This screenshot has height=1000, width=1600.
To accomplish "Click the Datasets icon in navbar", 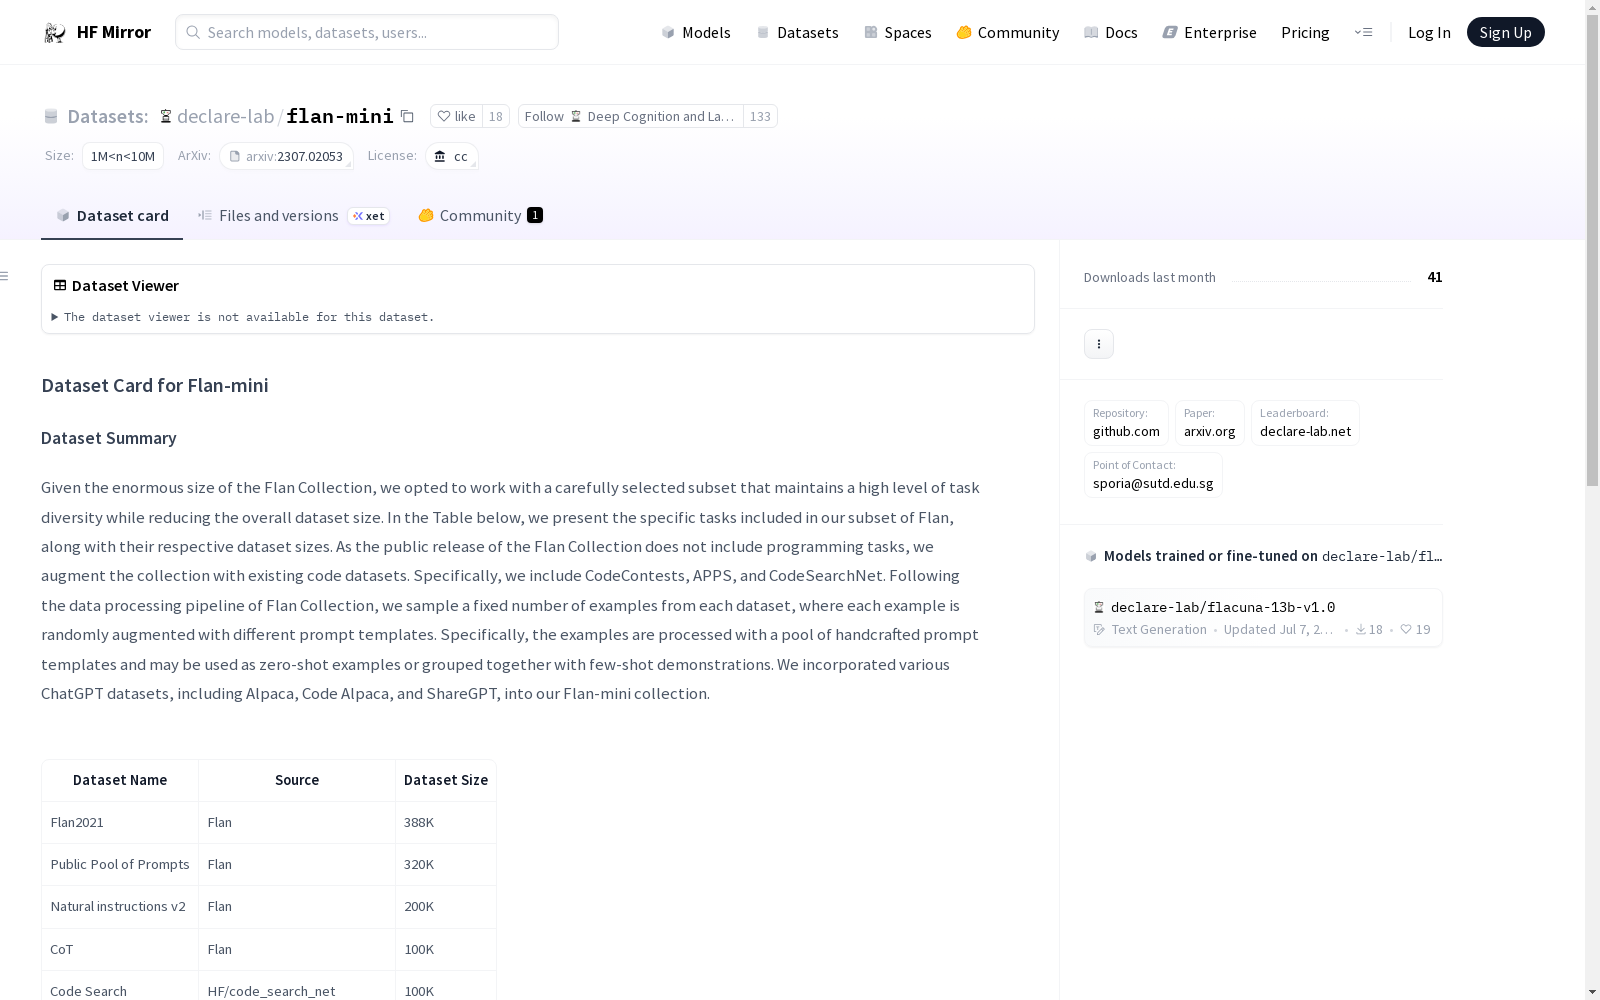I will tap(763, 33).
